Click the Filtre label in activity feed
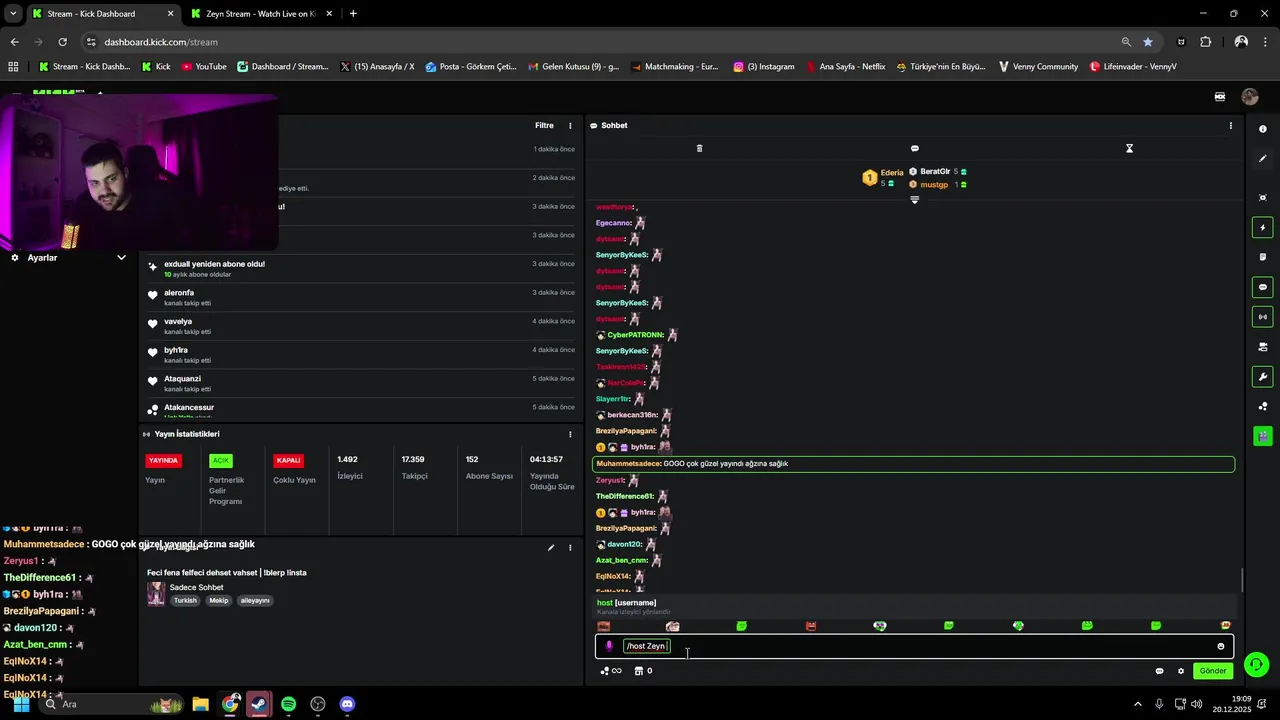Viewport: 1280px width, 720px height. (x=544, y=125)
